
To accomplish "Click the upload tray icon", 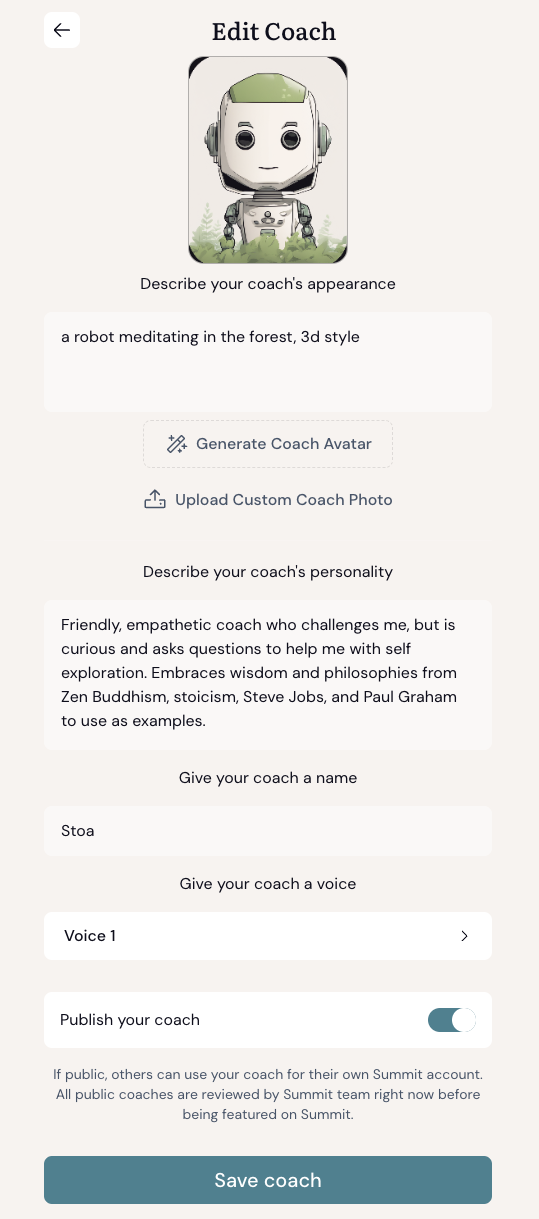I will click(155, 499).
